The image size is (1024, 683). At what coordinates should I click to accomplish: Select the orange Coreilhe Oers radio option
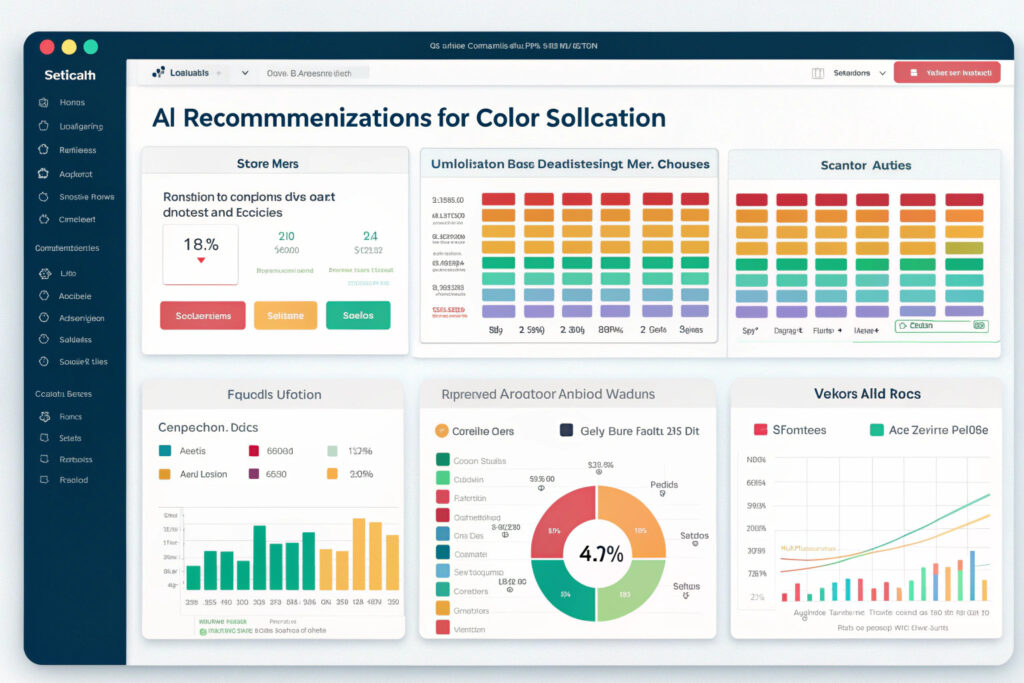(441, 431)
